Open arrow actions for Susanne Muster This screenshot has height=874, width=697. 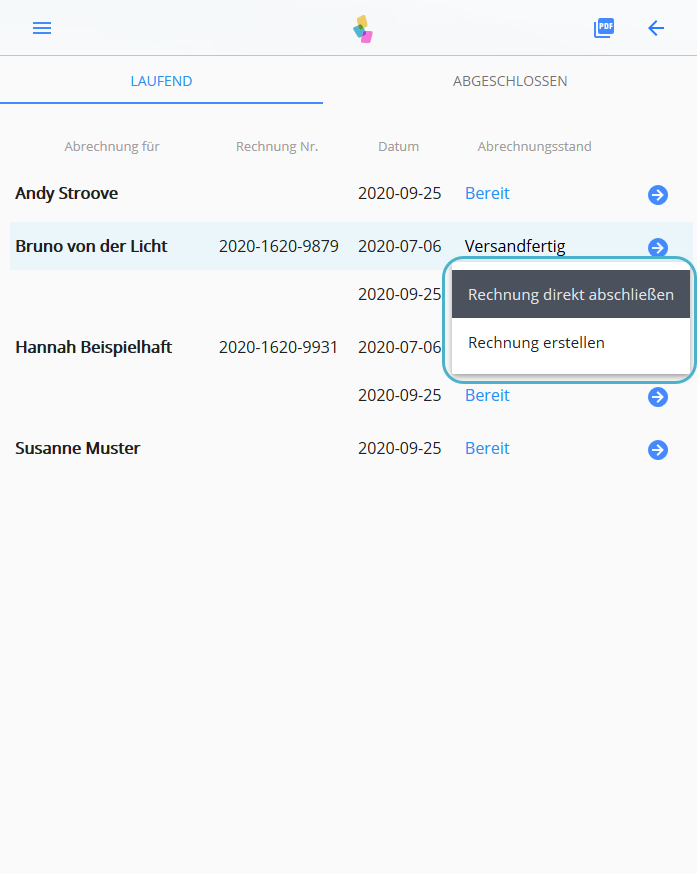[x=657, y=450]
